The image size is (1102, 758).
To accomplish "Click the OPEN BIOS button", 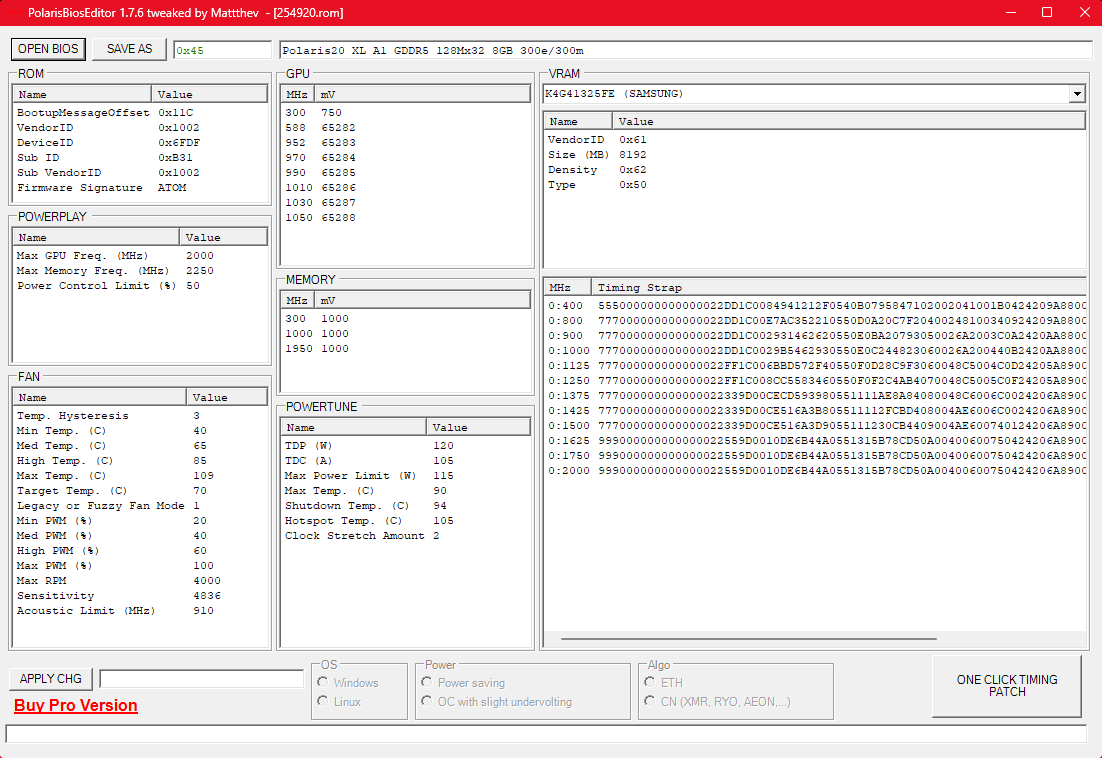I will [x=48, y=49].
